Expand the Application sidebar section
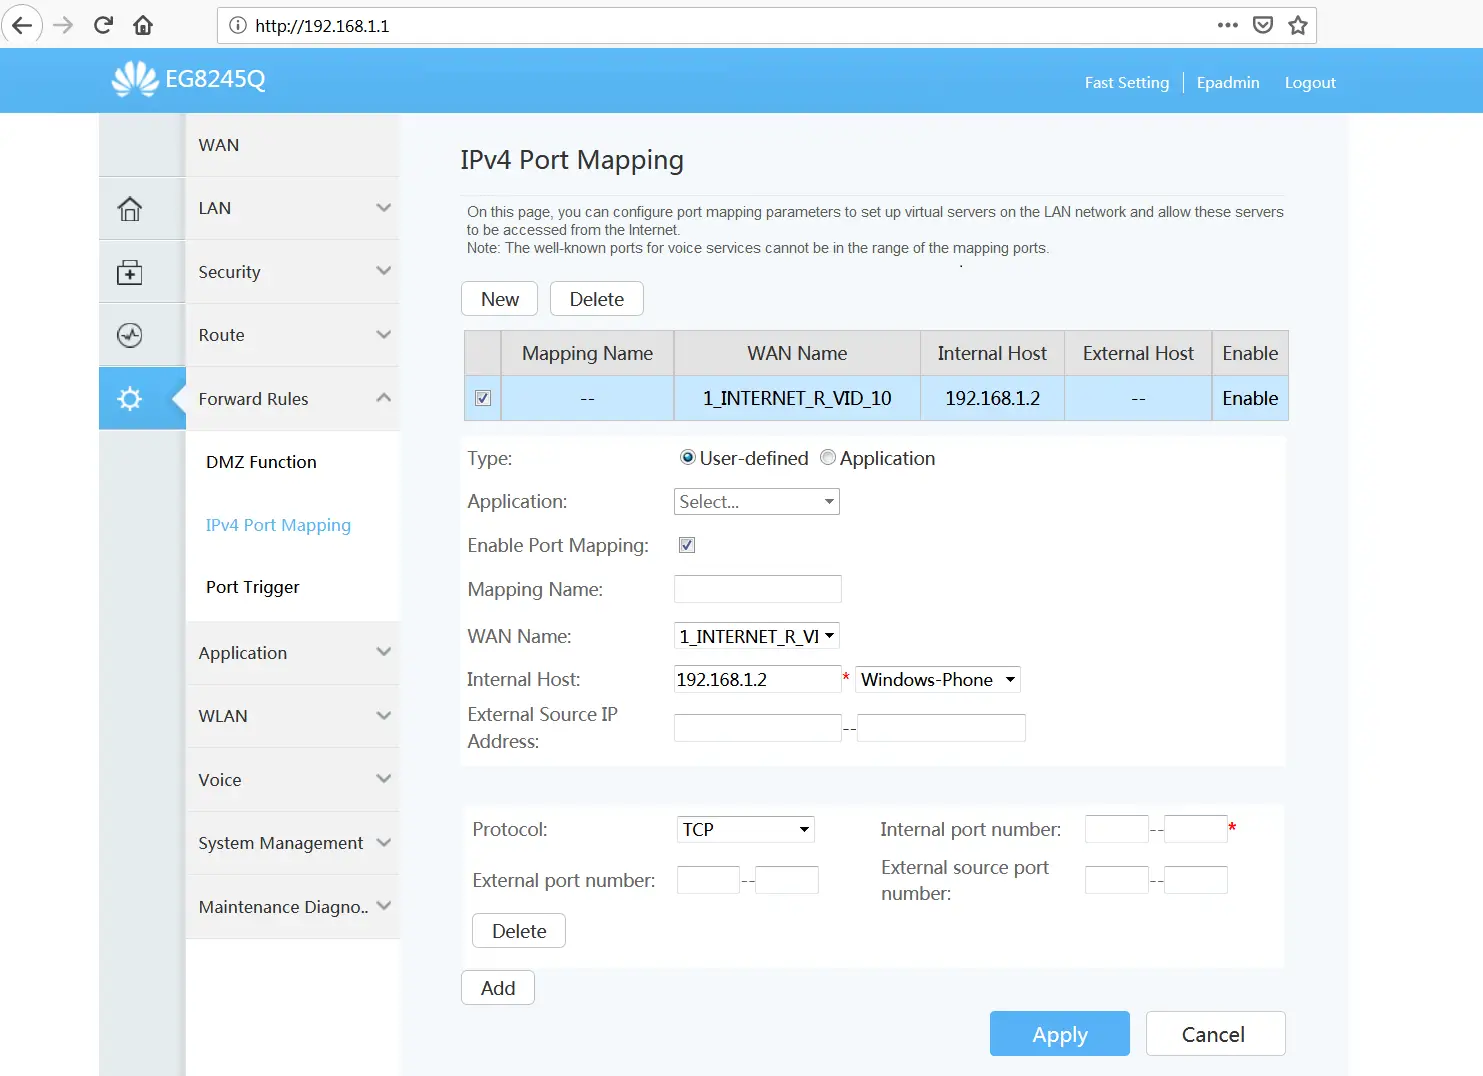This screenshot has width=1483, height=1076. 292,653
